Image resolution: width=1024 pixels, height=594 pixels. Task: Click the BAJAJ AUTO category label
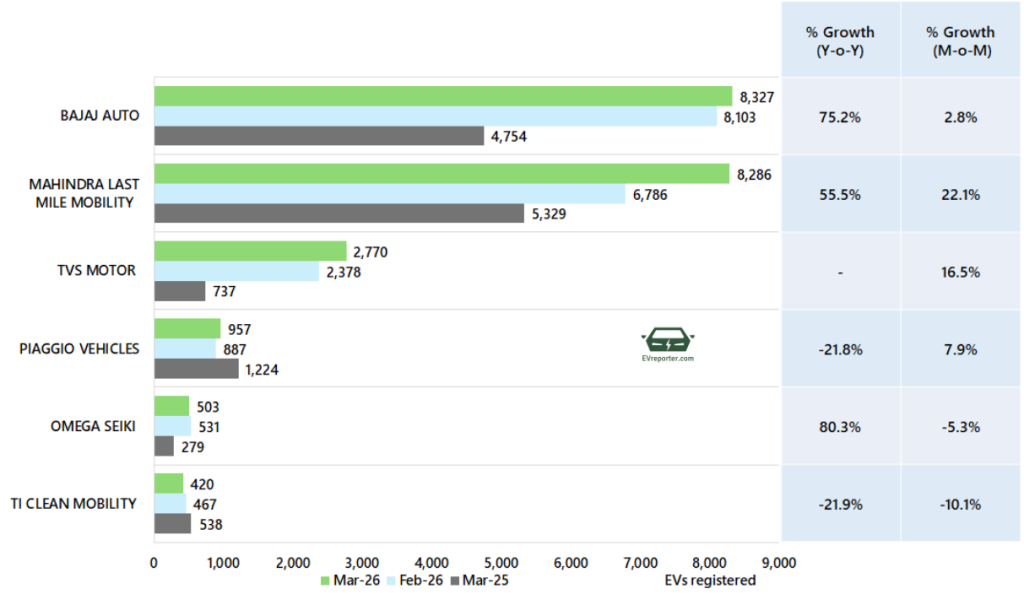click(99, 116)
